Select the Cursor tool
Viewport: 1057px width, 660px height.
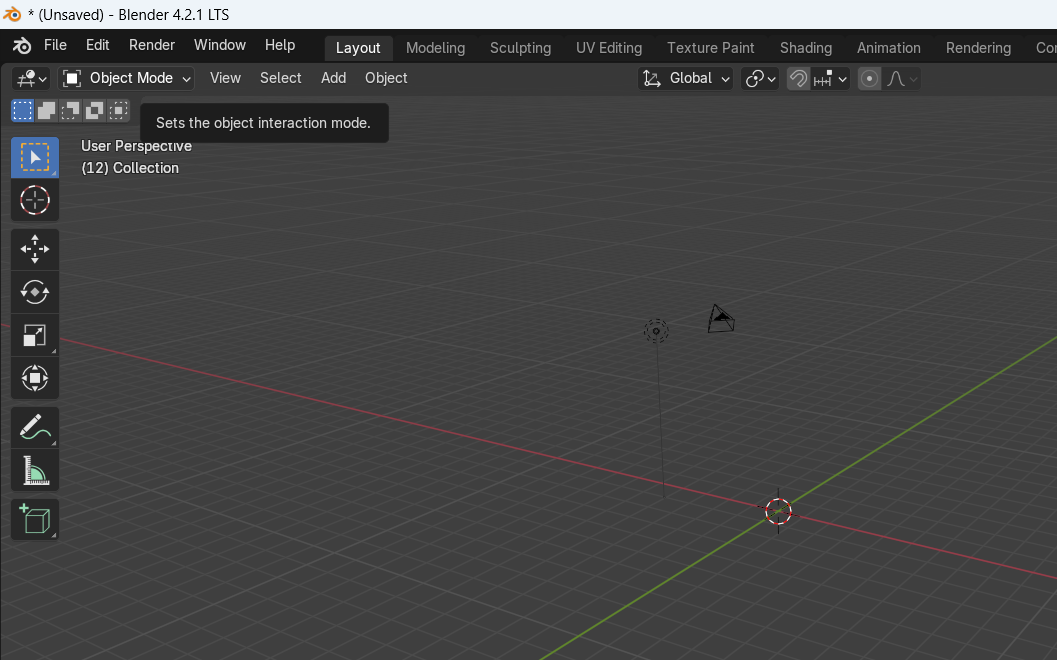pyautogui.click(x=35, y=200)
